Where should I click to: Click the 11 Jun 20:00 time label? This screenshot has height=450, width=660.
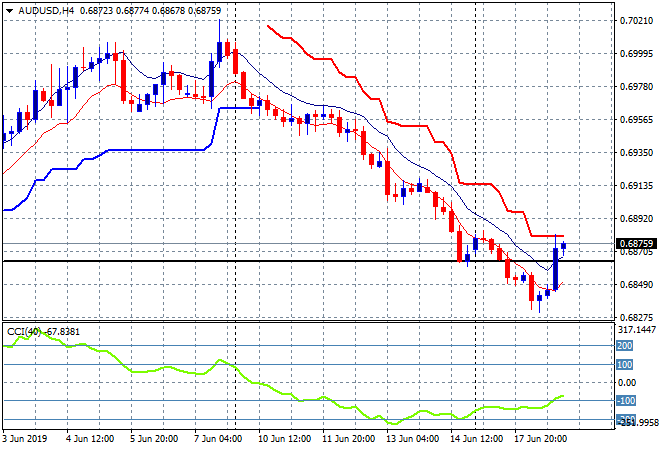pyautogui.click(x=348, y=439)
